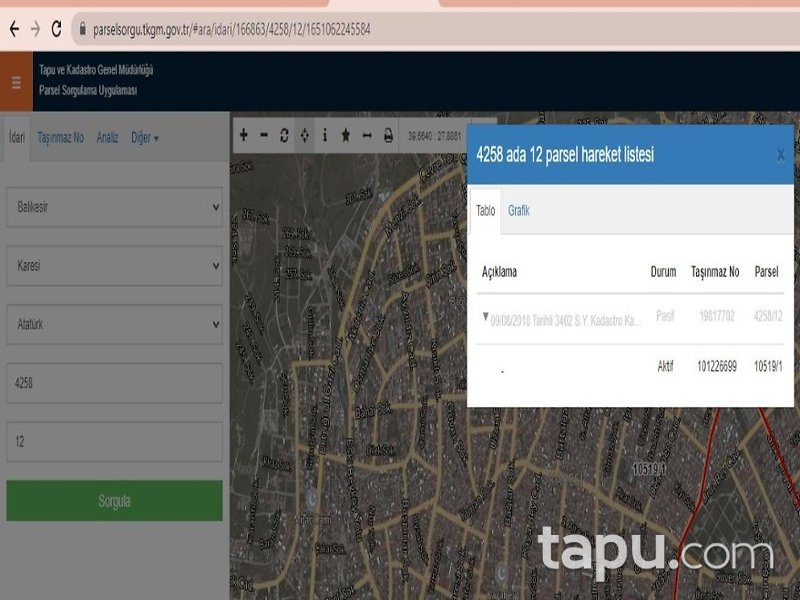
Task: Click the Parsel column header
Action: click(x=766, y=272)
